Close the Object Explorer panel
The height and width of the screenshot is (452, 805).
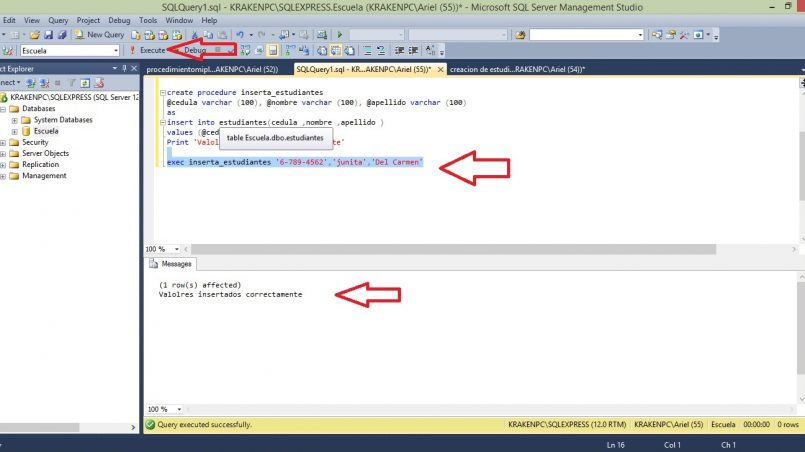(134, 68)
